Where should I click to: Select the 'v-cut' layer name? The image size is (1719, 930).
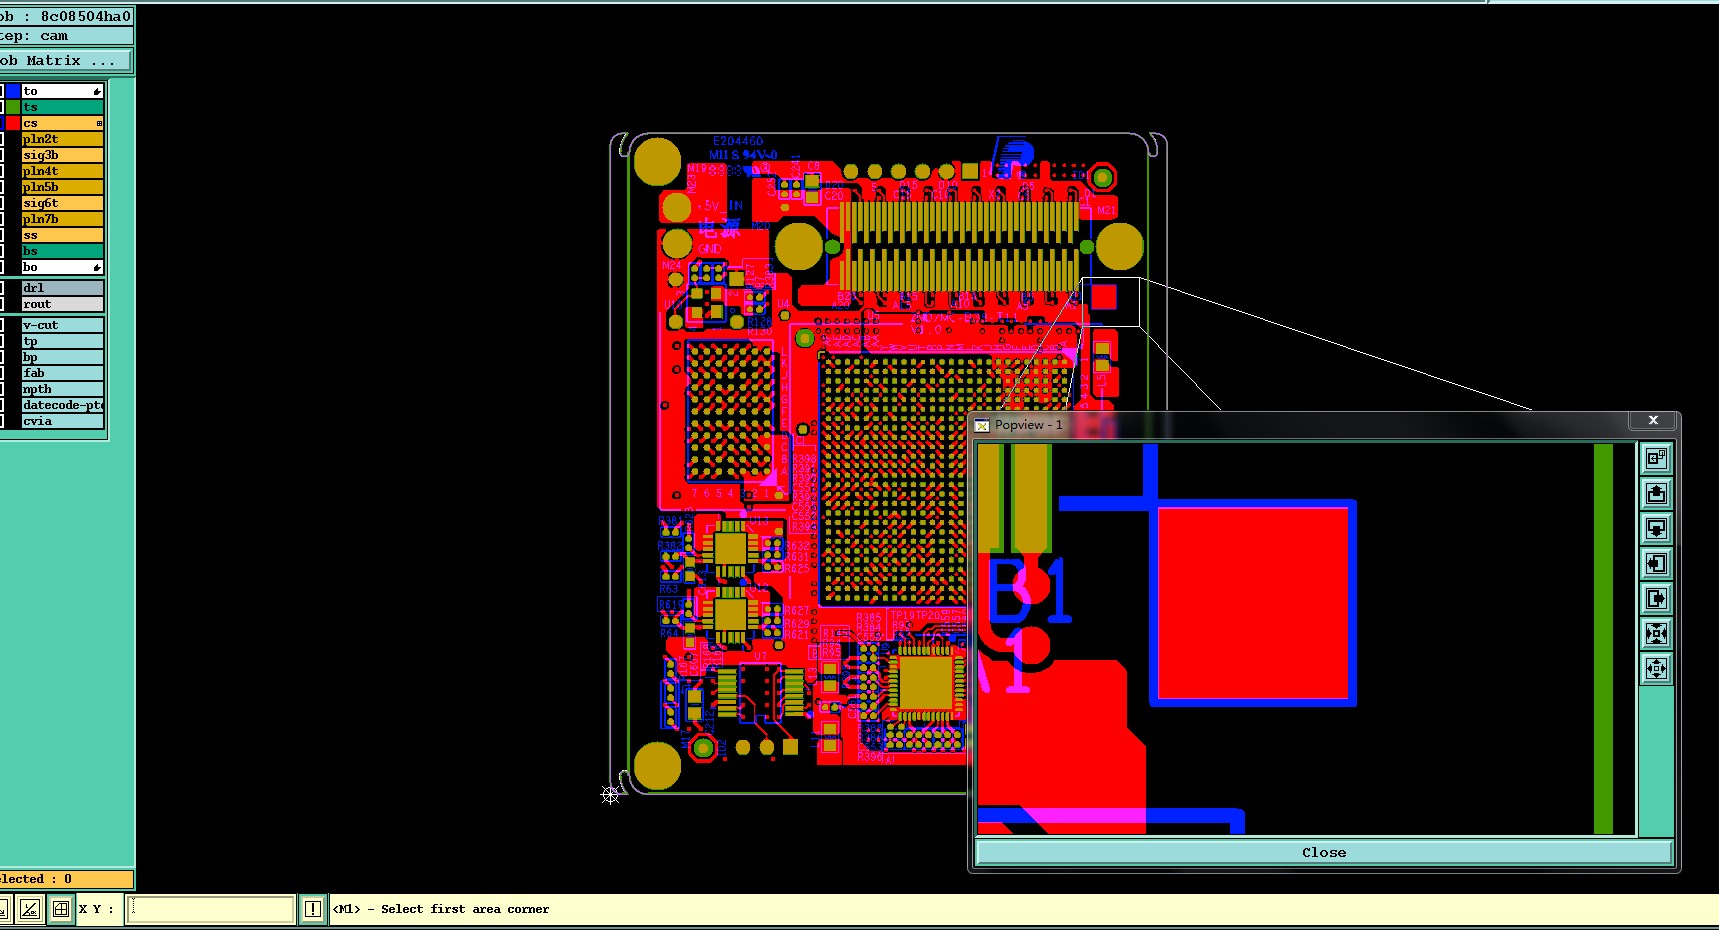point(62,325)
